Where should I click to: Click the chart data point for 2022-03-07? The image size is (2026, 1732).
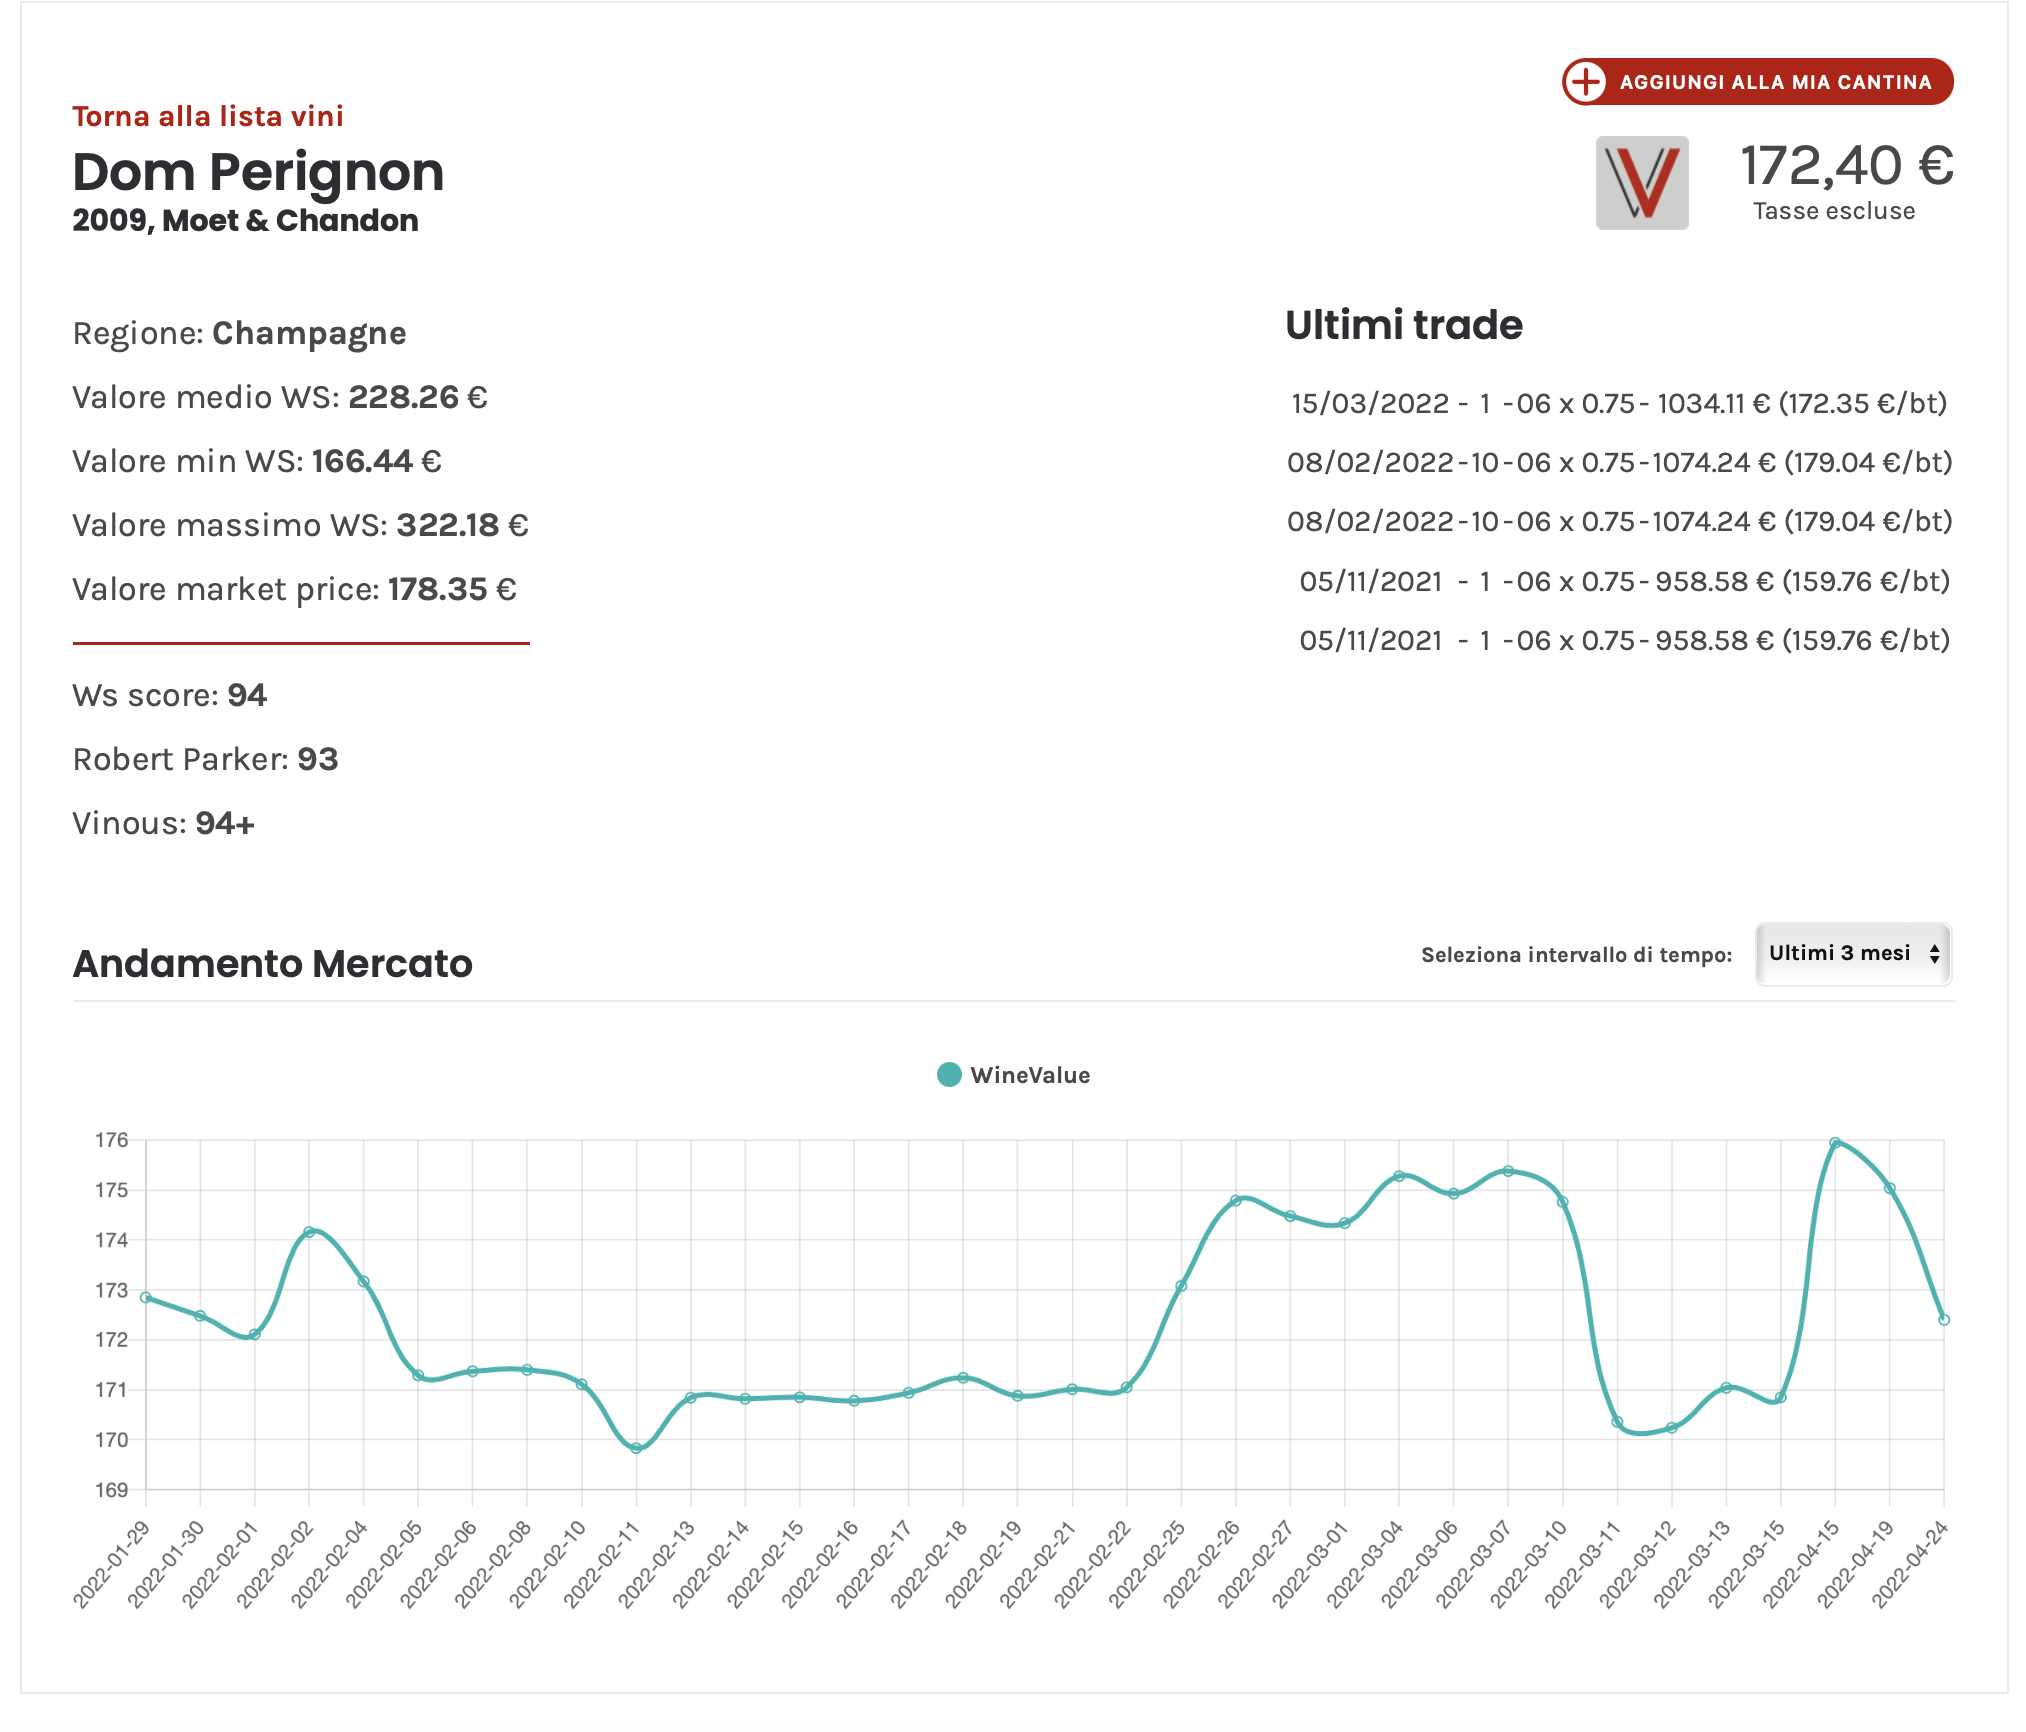point(1508,1171)
